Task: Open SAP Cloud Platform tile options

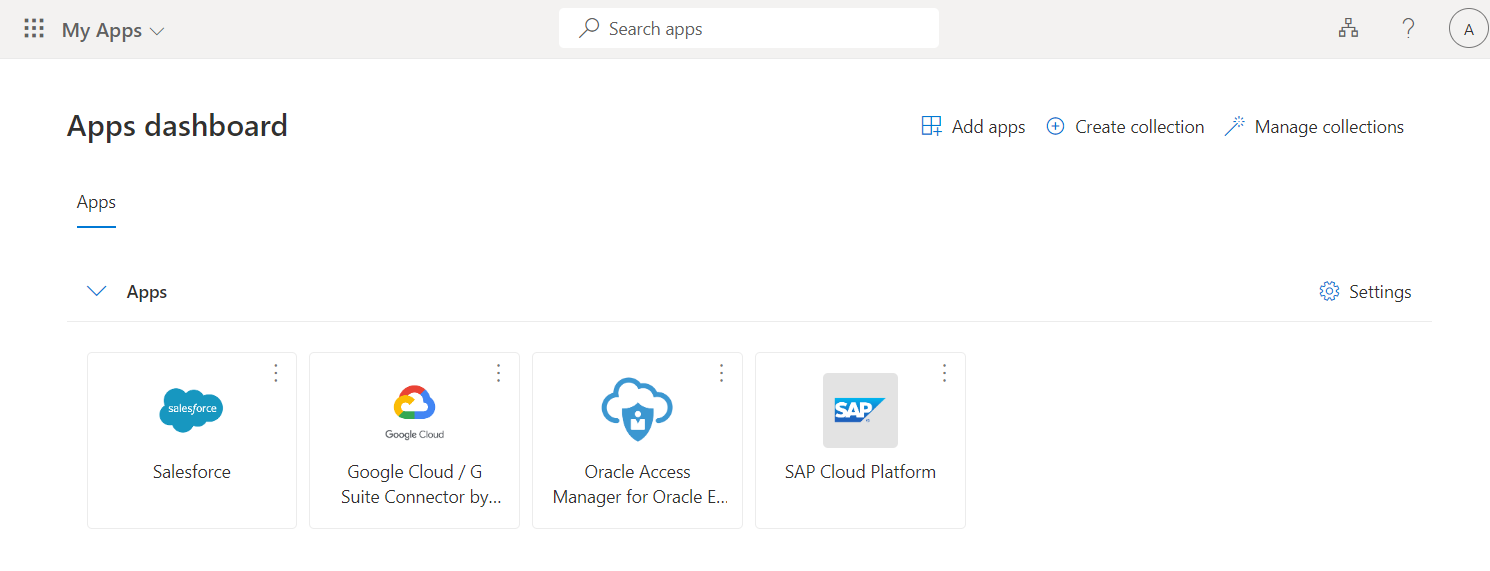Action: (944, 373)
